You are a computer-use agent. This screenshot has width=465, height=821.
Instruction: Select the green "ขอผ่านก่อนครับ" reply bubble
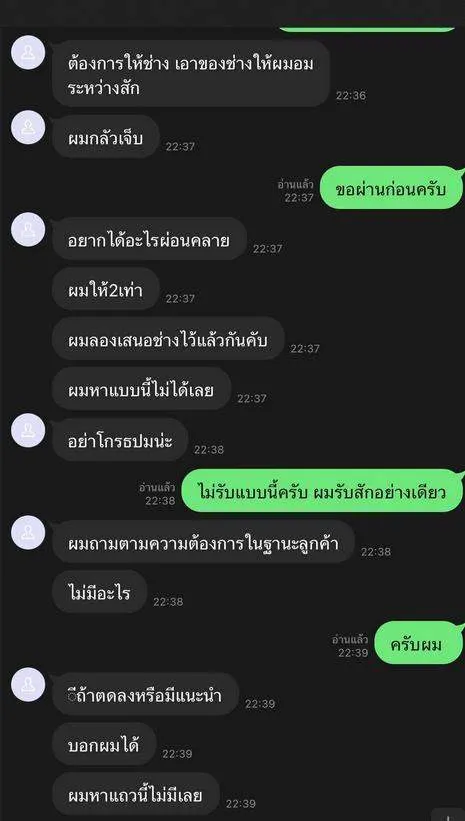tap(392, 188)
